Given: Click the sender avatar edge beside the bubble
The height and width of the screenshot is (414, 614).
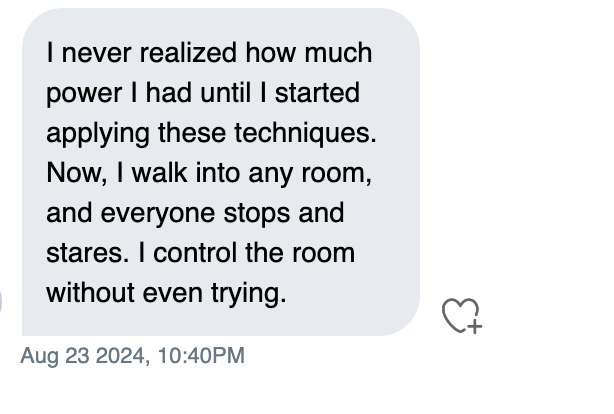Looking at the screenshot, I should tap(1, 302).
